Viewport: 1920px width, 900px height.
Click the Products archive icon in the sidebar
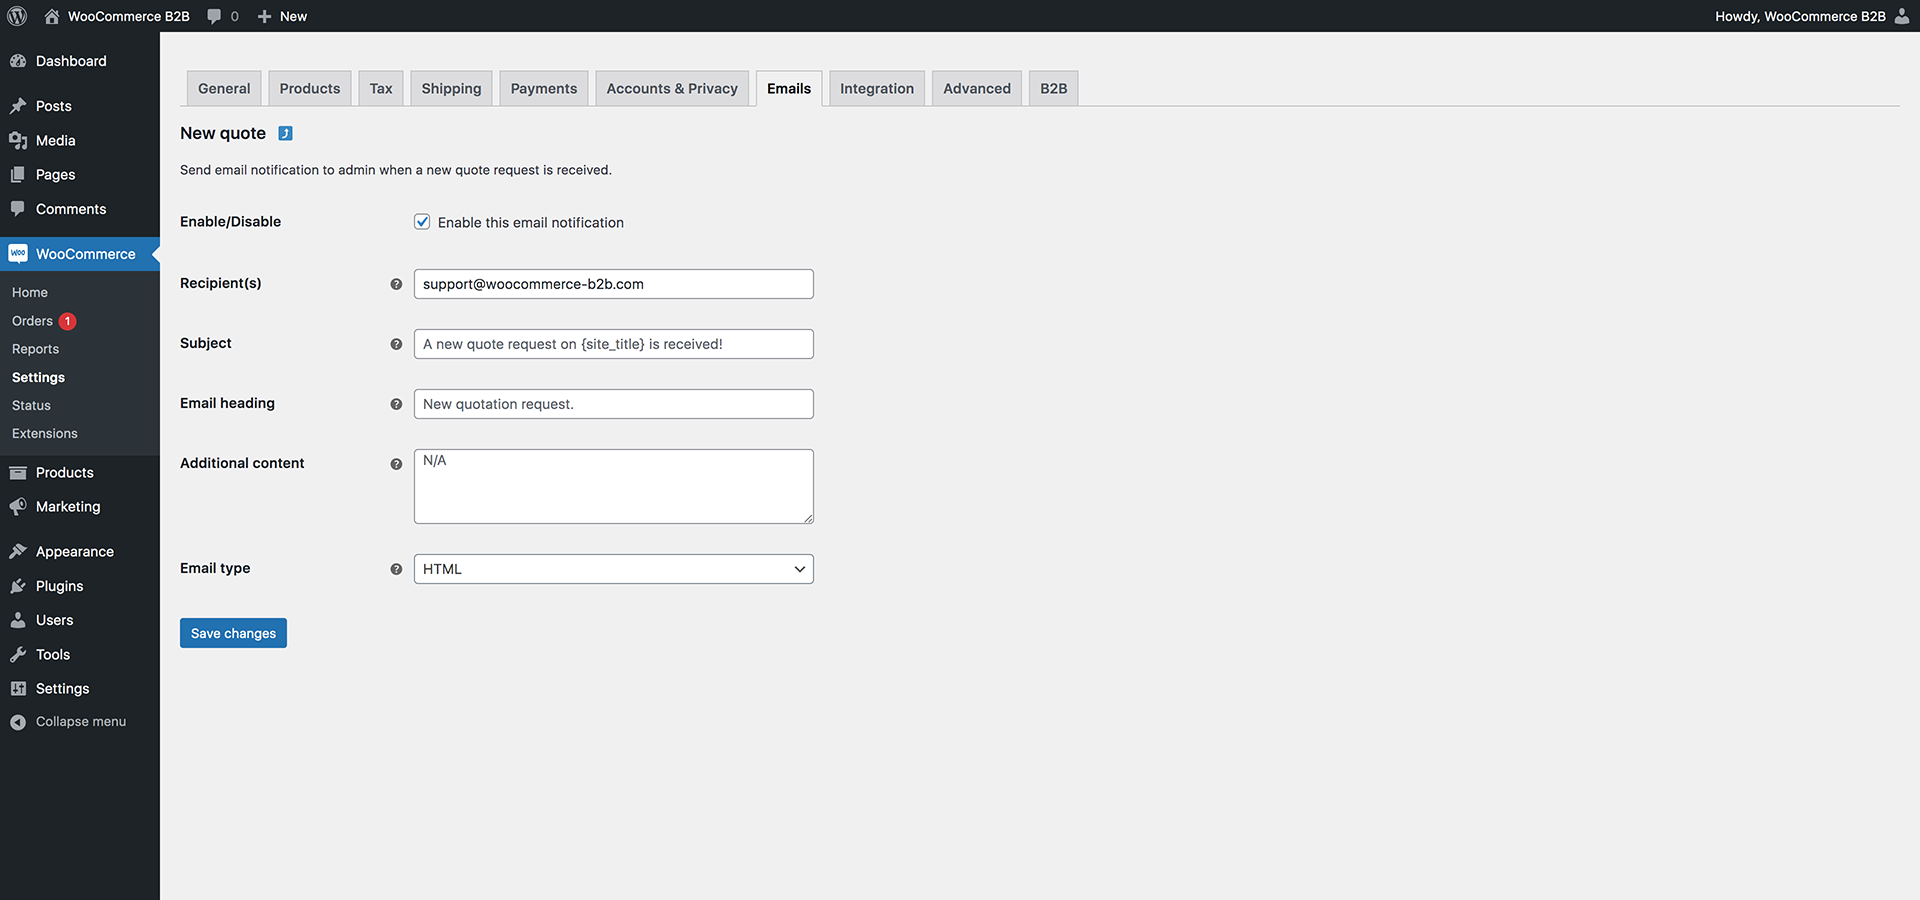[x=18, y=473]
